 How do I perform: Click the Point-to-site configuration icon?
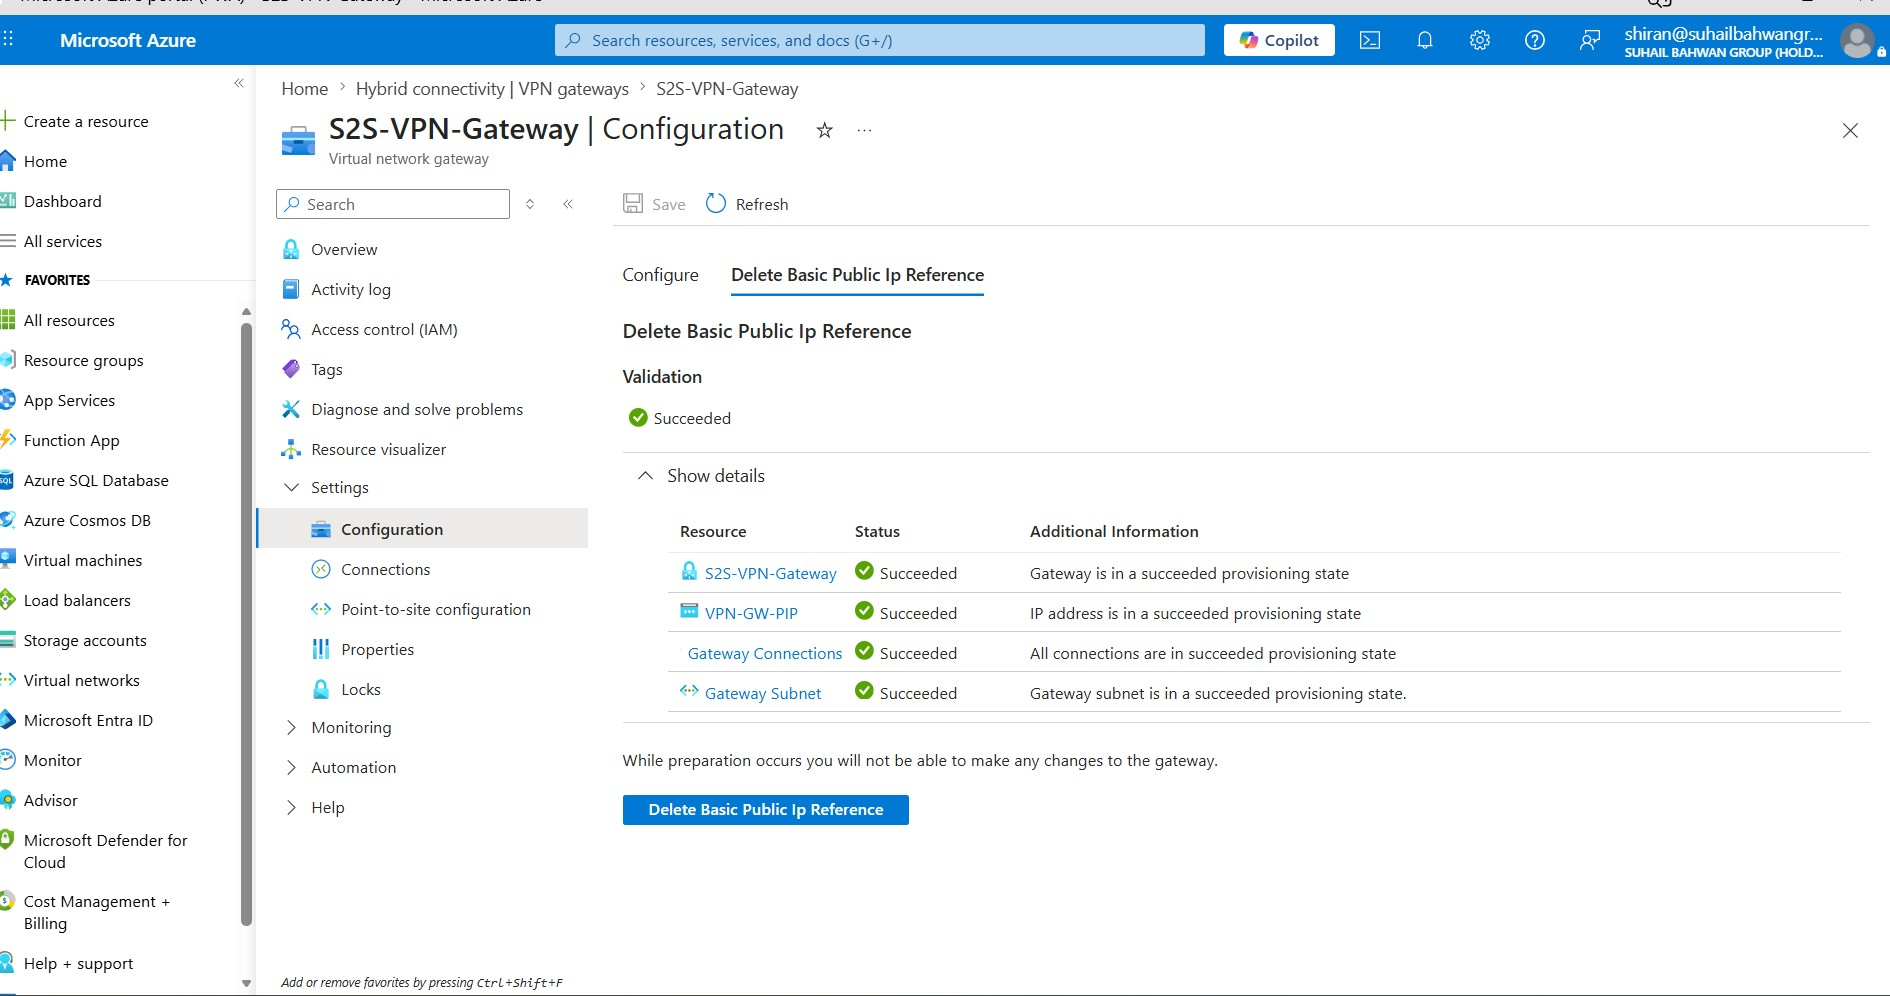[321, 609]
